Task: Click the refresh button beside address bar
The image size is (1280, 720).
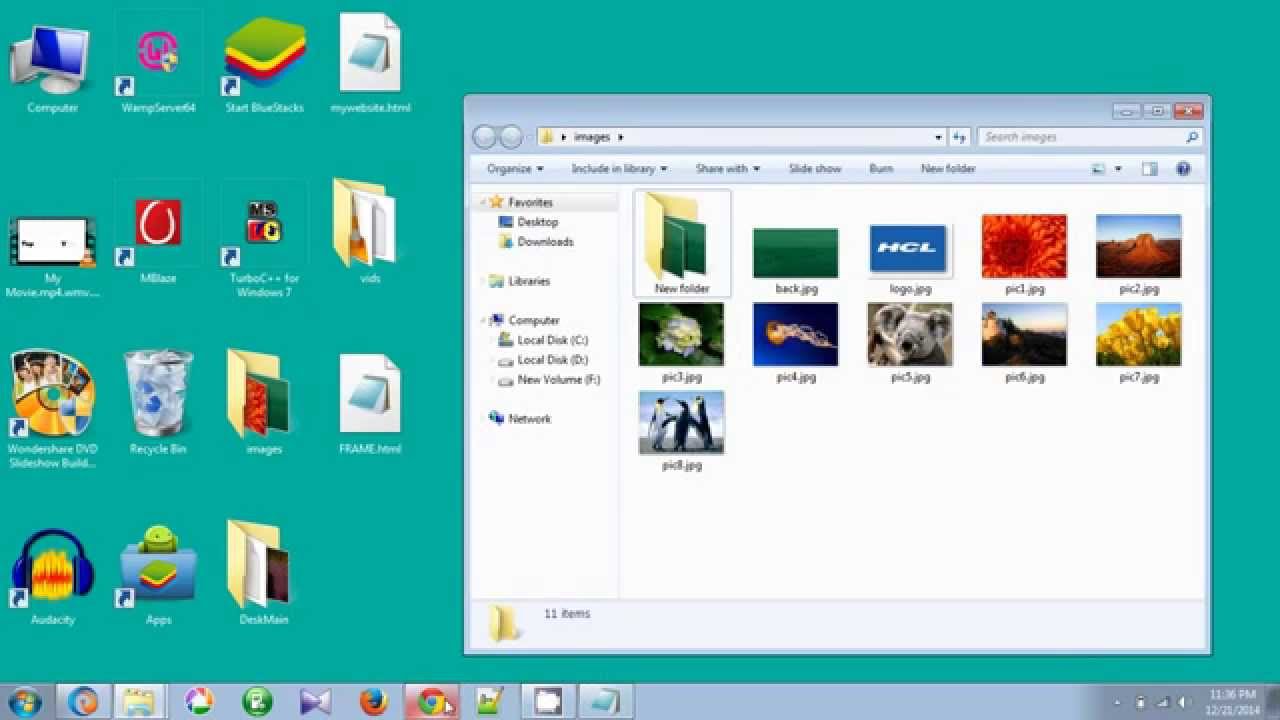Action: point(960,137)
